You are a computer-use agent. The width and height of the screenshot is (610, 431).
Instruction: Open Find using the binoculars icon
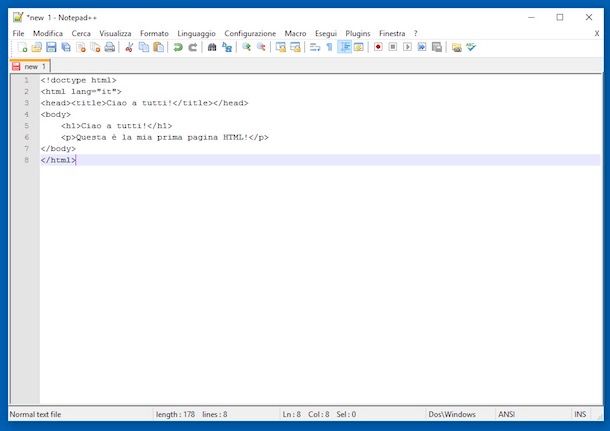point(212,47)
